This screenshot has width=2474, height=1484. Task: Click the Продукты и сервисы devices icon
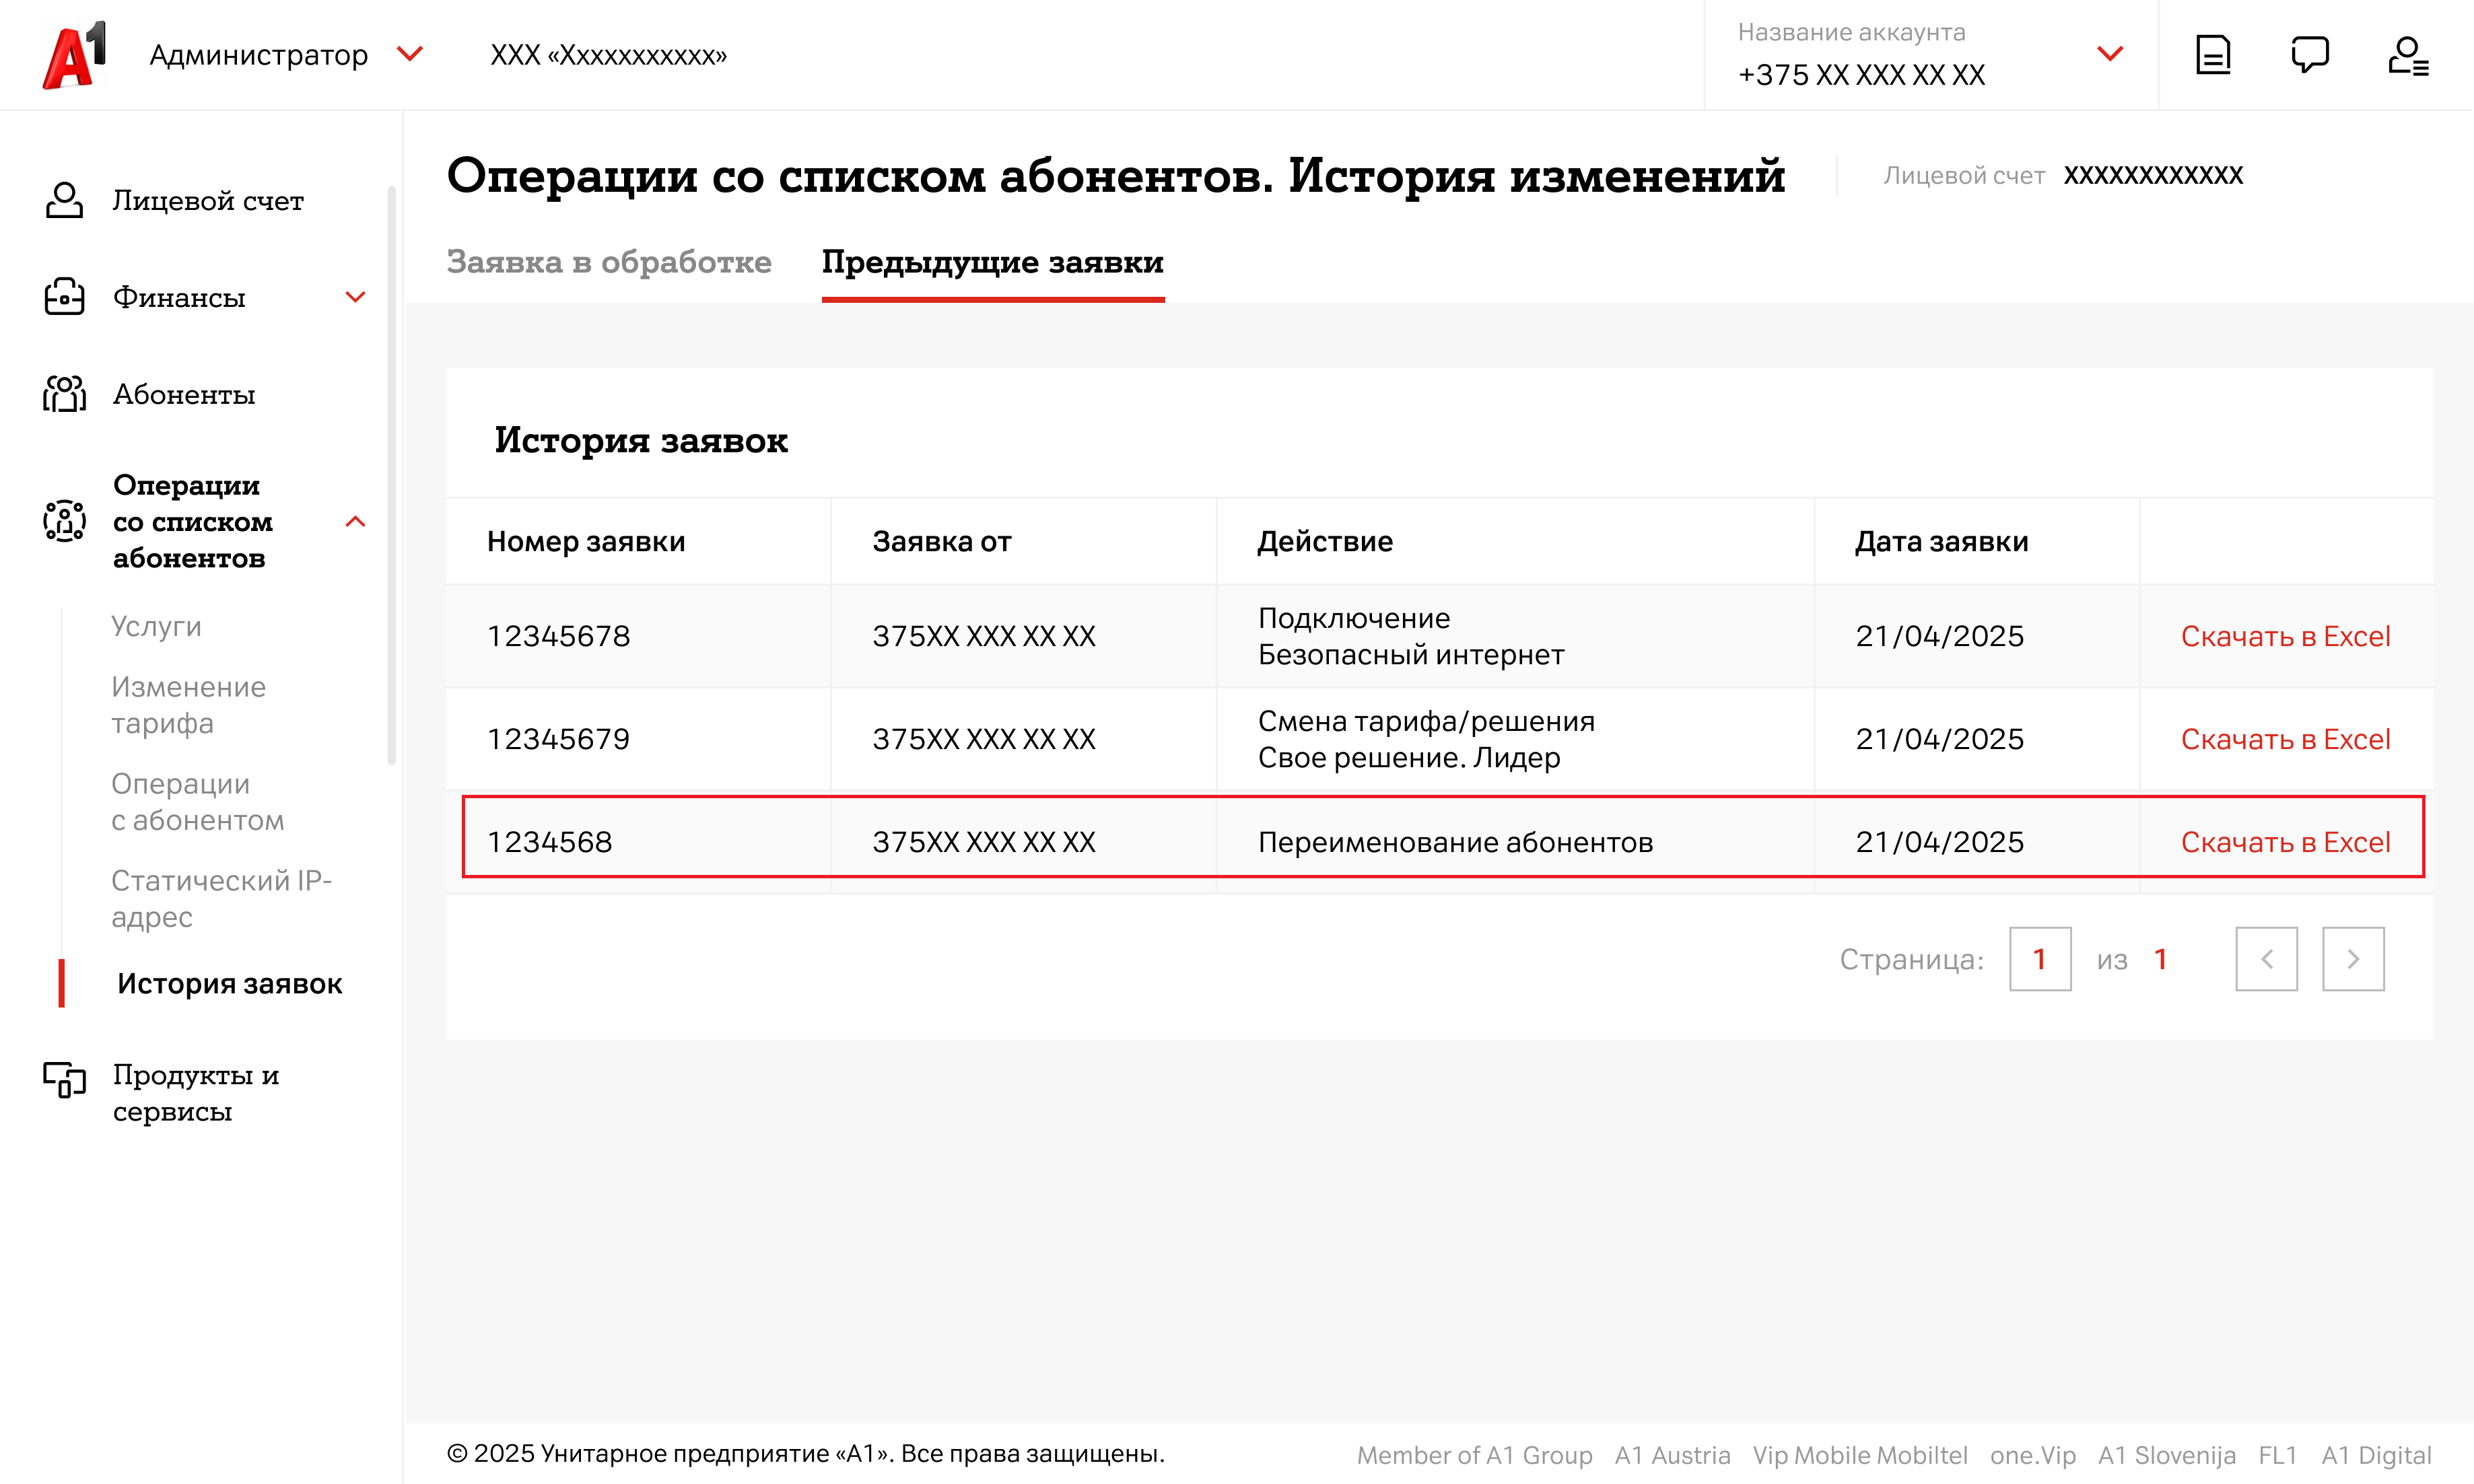point(64,1079)
